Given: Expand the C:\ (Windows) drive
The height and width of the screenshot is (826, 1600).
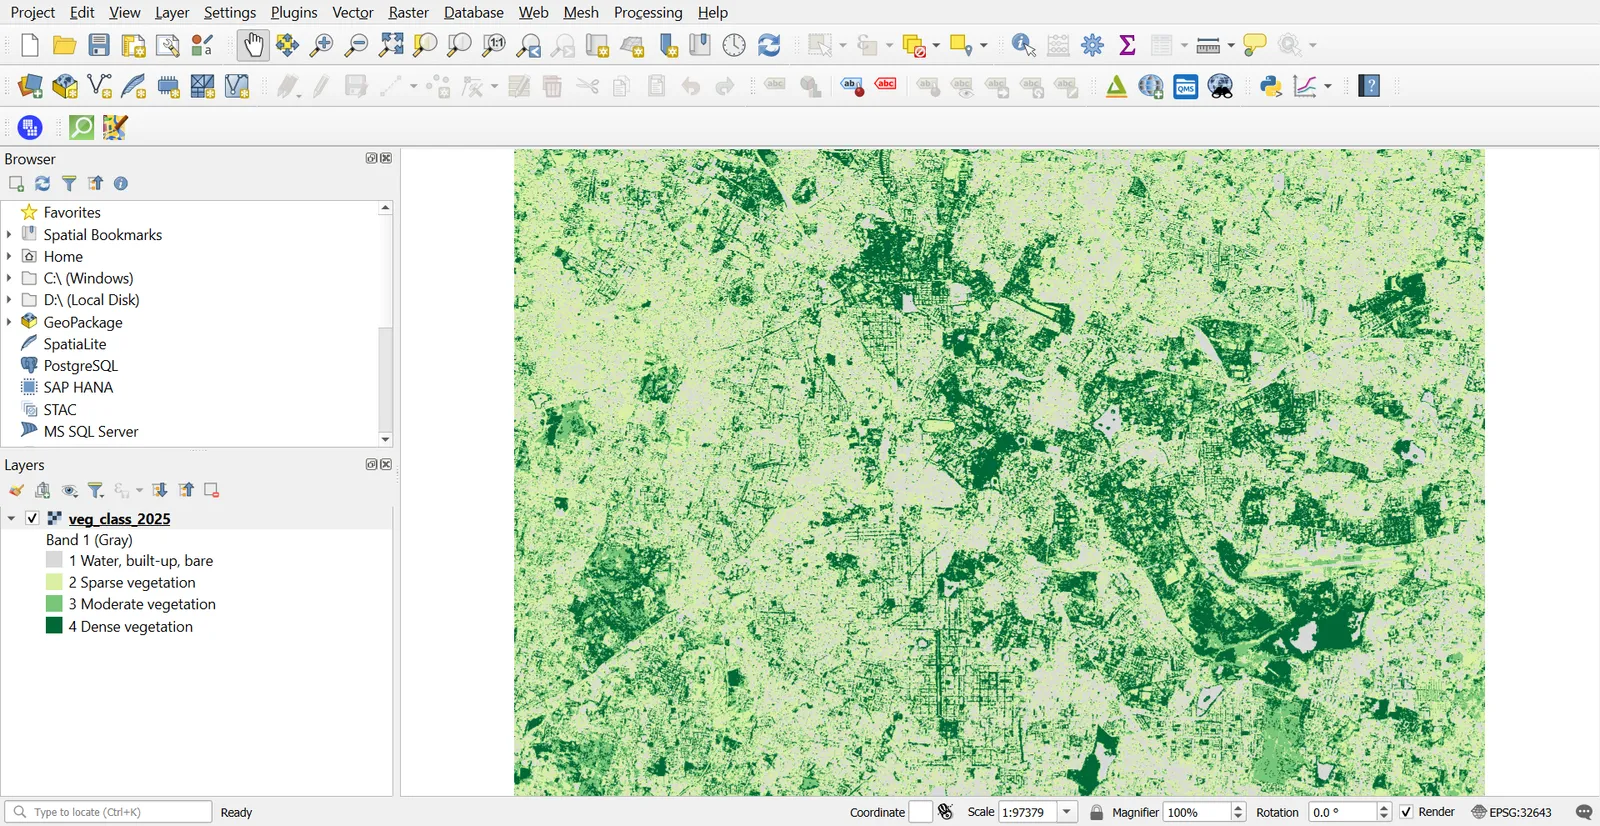Looking at the screenshot, I should tap(9, 278).
